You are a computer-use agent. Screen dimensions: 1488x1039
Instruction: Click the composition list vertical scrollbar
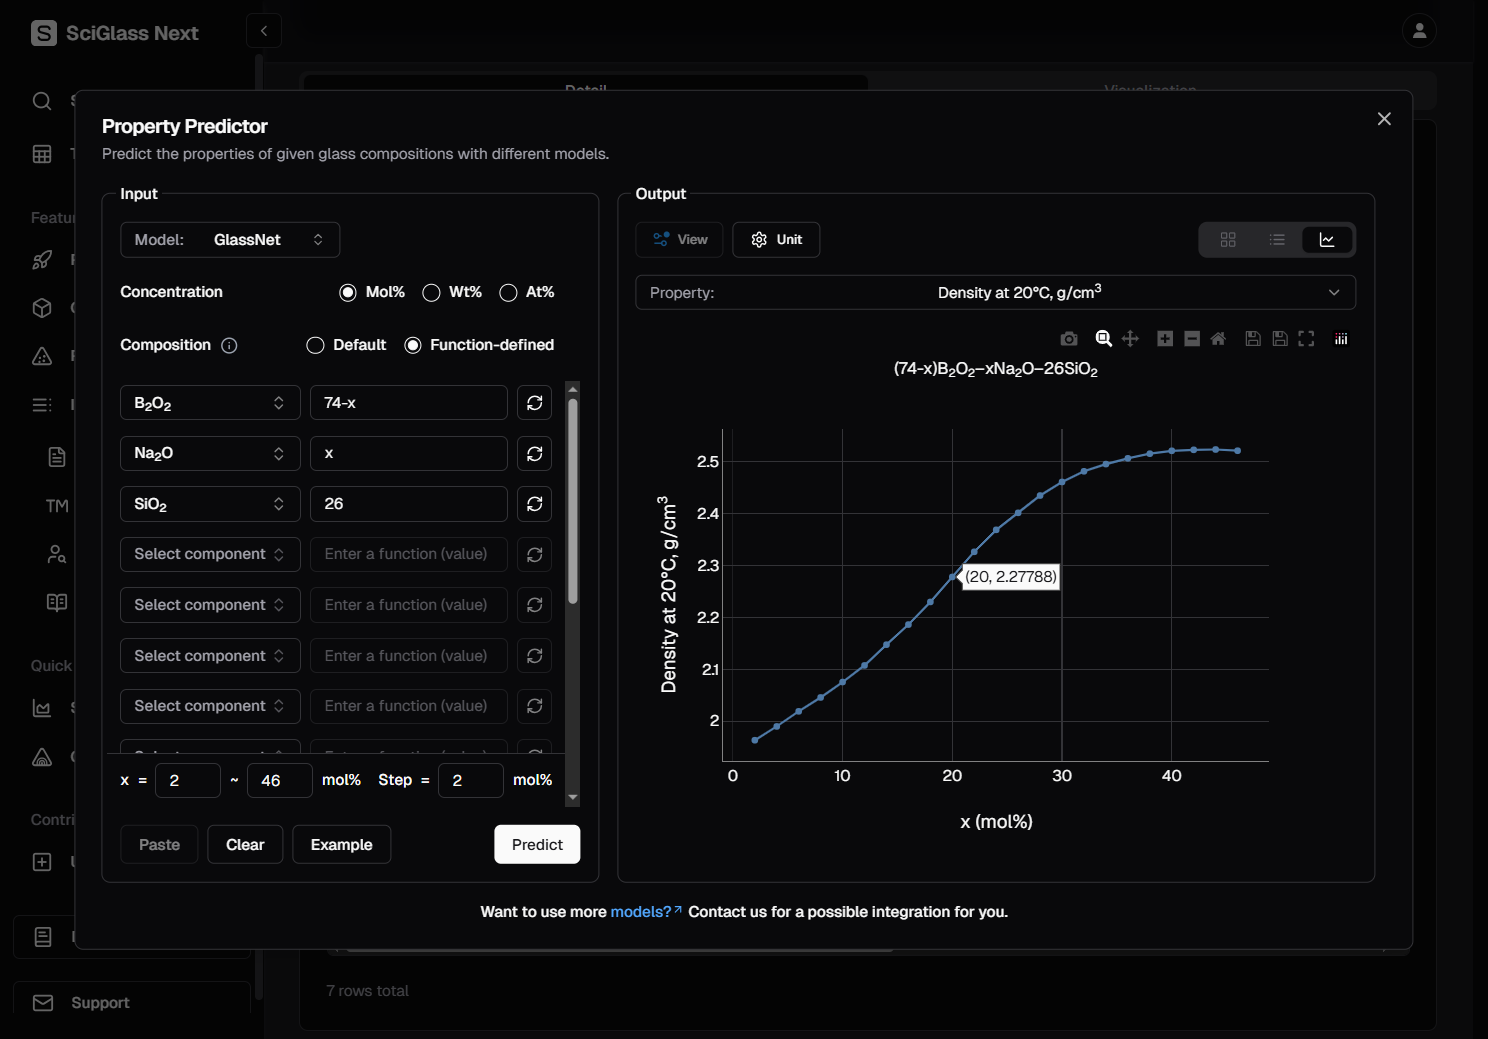(x=573, y=500)
